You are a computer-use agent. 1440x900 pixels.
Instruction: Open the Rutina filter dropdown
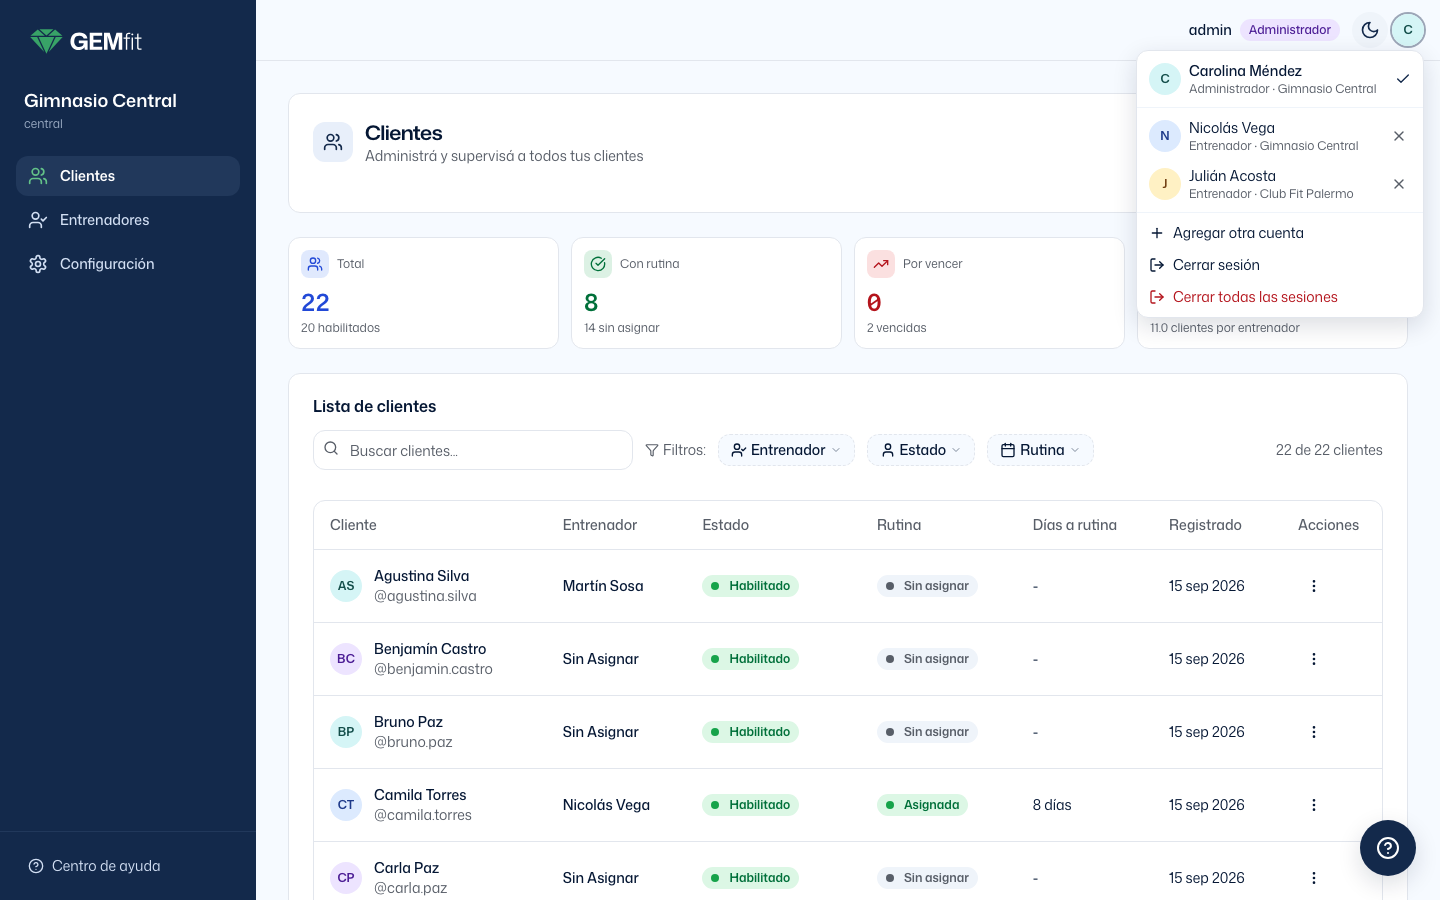point(1040,450)
